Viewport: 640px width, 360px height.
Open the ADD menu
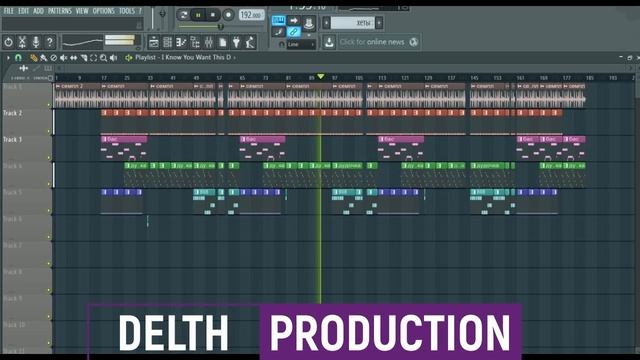click(x=38, y=11)
